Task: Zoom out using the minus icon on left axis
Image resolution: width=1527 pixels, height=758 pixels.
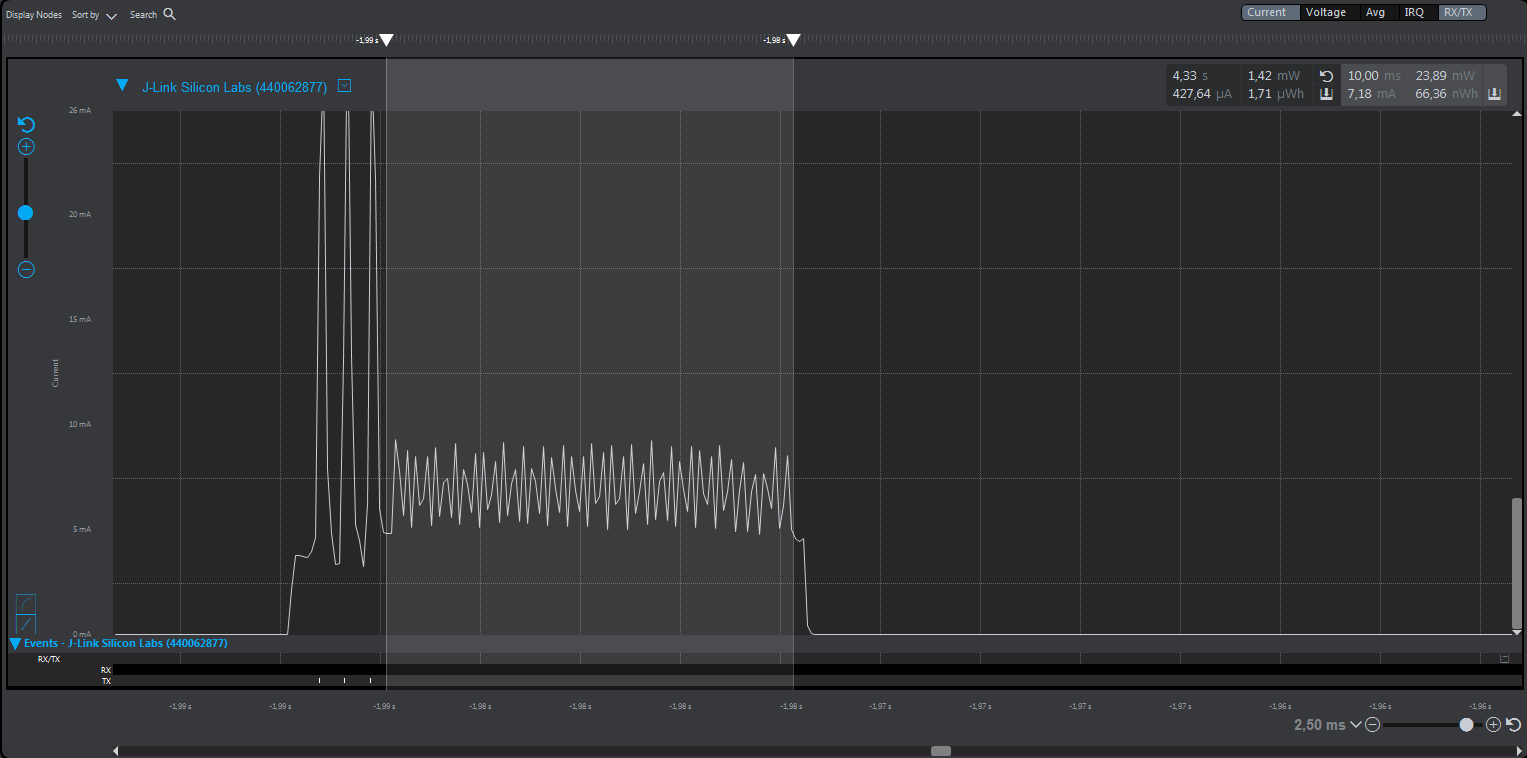Action: coord(25,269)
